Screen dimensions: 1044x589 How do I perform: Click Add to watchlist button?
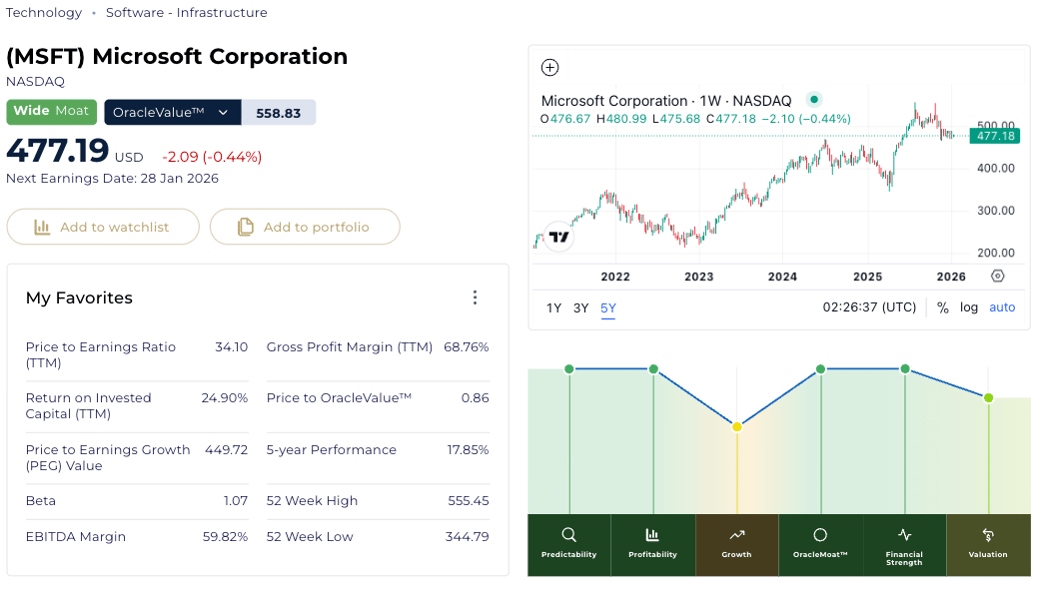point(103,227)
